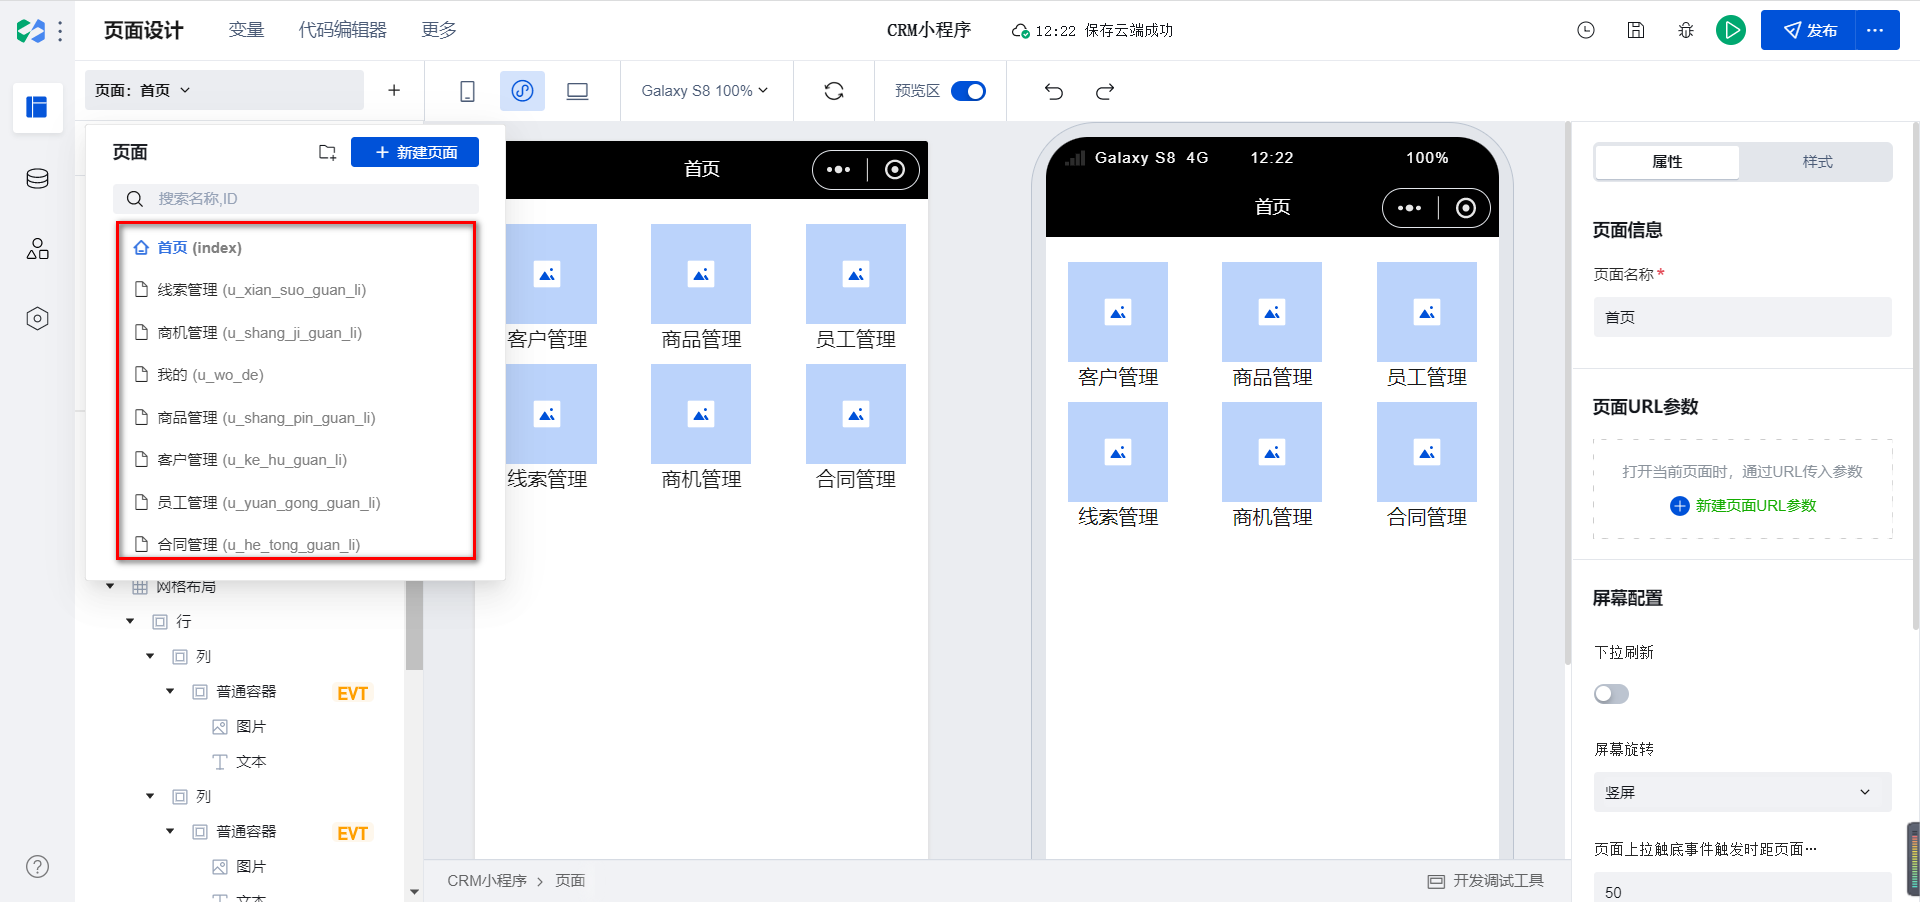Open the data source database icon

(x=37, y=178)
